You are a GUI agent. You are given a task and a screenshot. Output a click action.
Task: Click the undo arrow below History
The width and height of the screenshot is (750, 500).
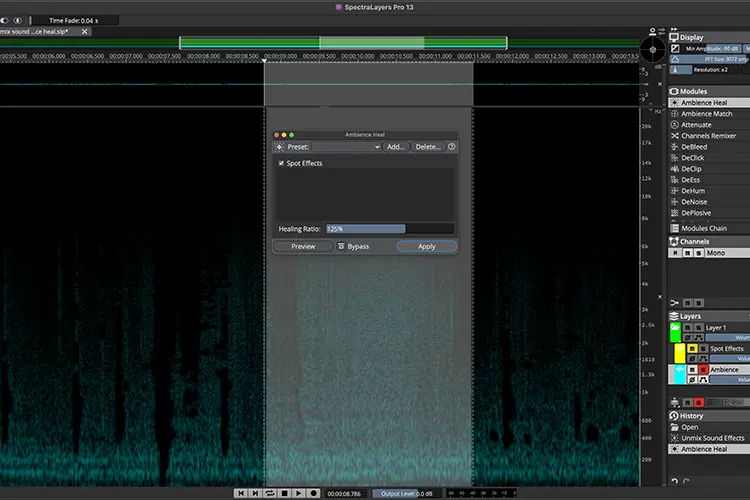click(674, 481)
